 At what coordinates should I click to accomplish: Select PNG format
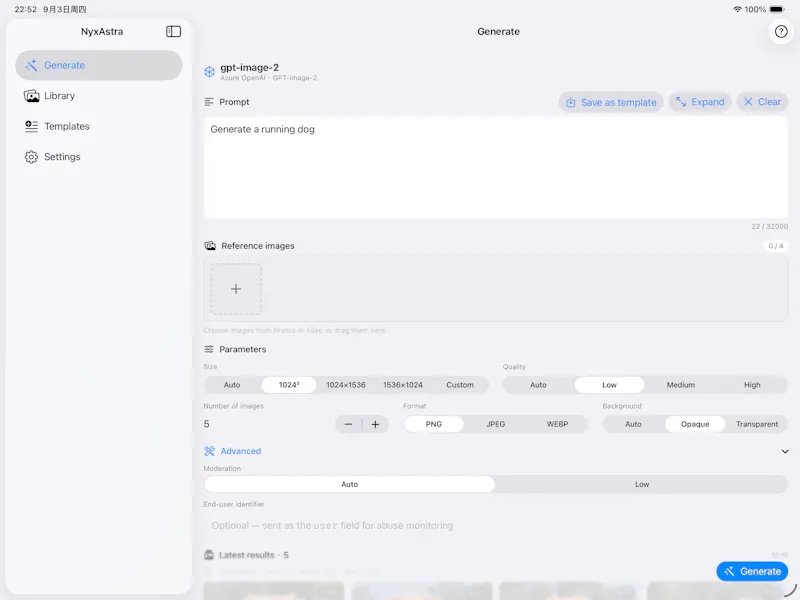tap(434, 424)
